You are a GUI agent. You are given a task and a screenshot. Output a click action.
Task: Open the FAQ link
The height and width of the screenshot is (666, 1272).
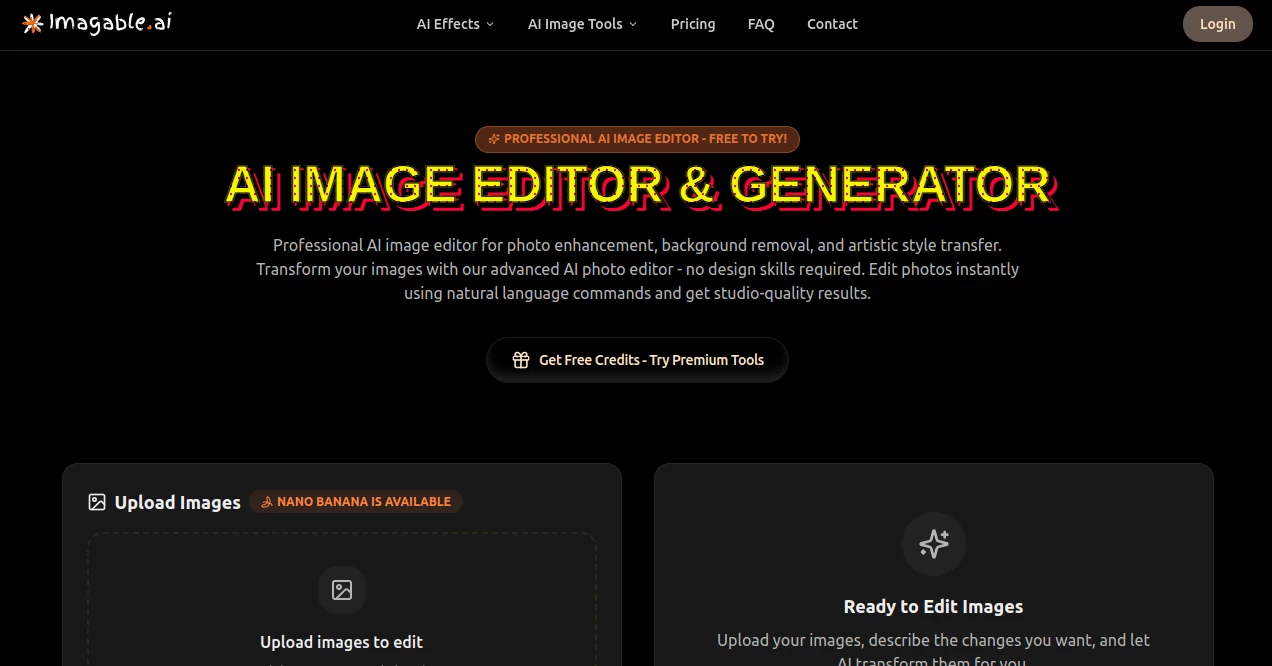pyautogui.click(x=761, y=24)
